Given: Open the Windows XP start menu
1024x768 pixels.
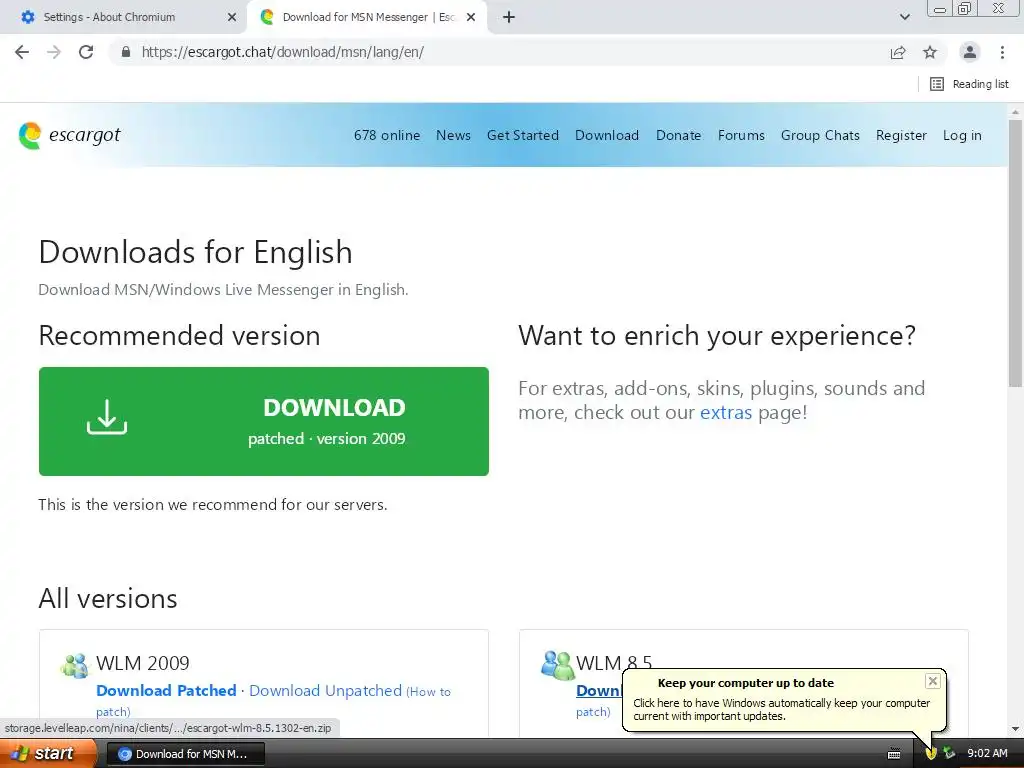Looking at the screenshot, I should 48,754.
